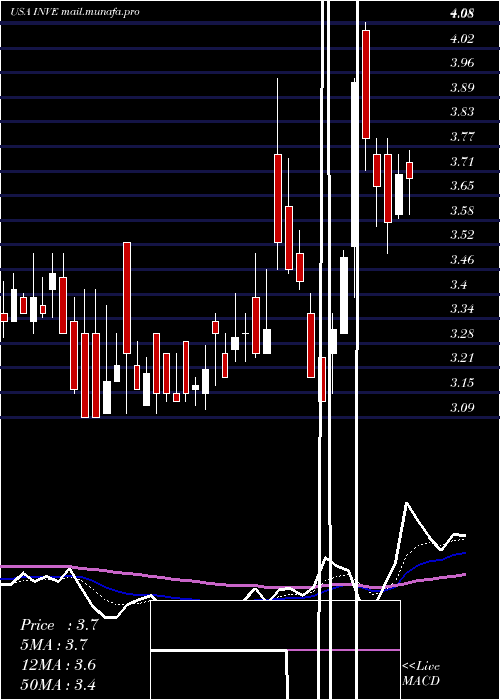Select the 4.02 price axis label
This screenshot has width=500, height=700.
pos(462,38)
